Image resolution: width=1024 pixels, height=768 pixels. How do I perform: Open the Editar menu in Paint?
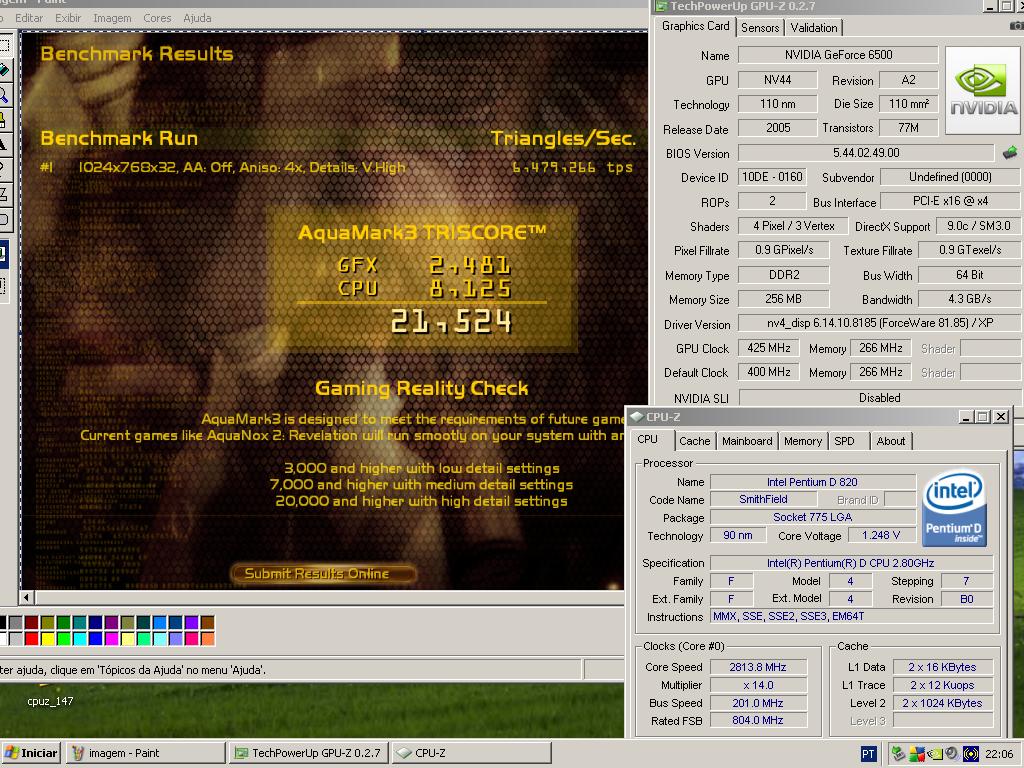click(x=29, y=18)
